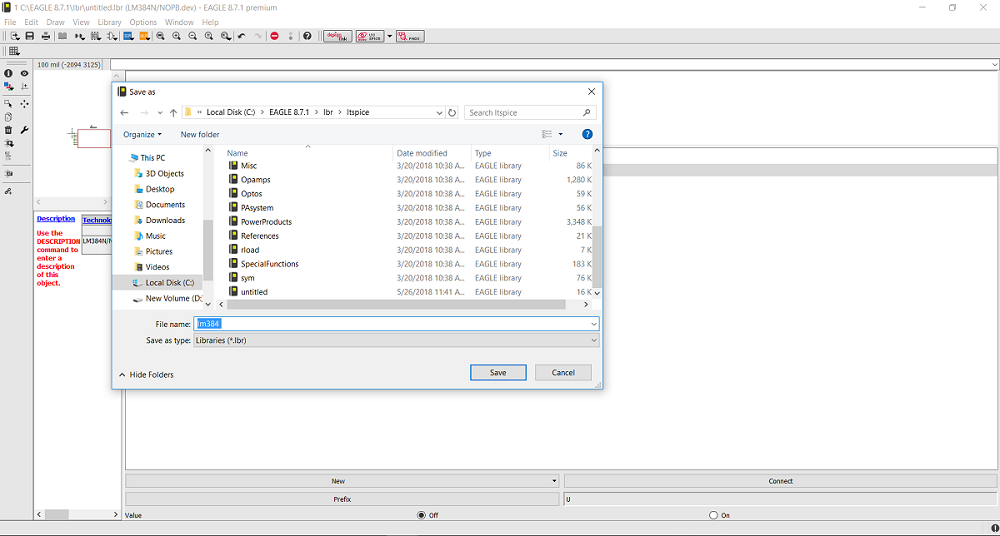The width and height of the screenshot is (1000, 536).
Task: Click the Help question mark toolbar icon
Action: (307, 36)
